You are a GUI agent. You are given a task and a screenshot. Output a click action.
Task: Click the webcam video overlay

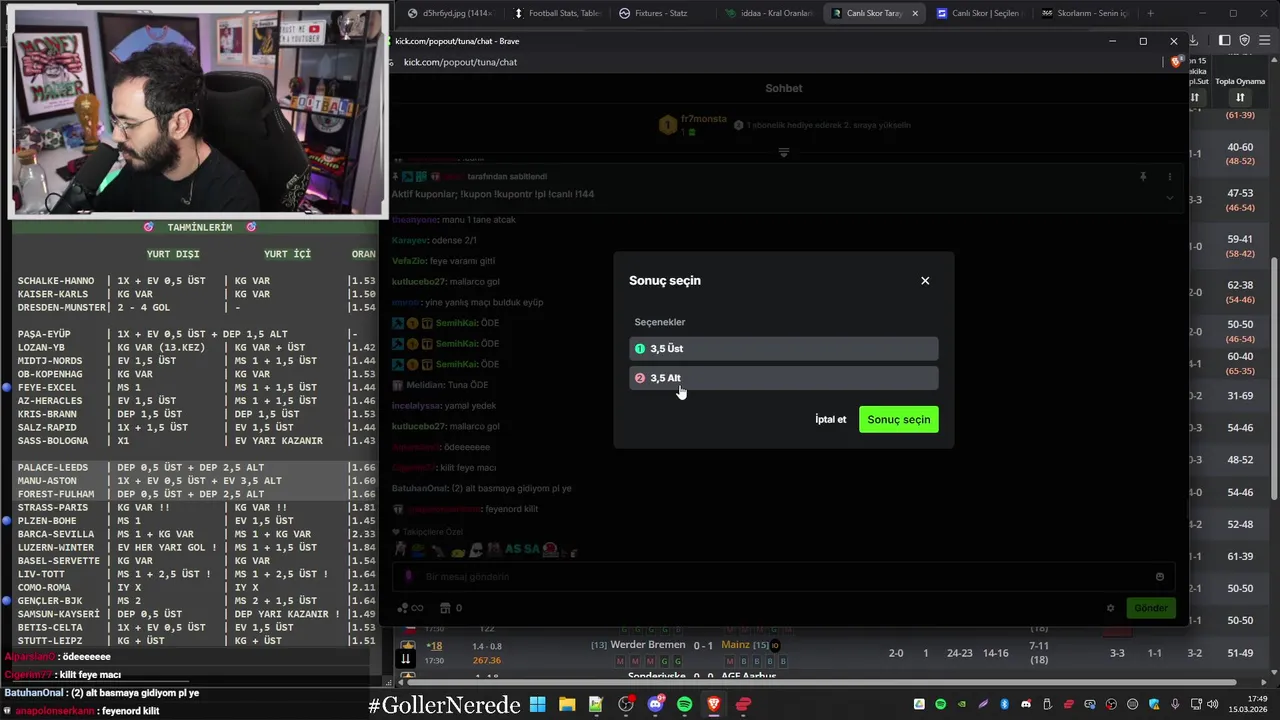point(198,110)
